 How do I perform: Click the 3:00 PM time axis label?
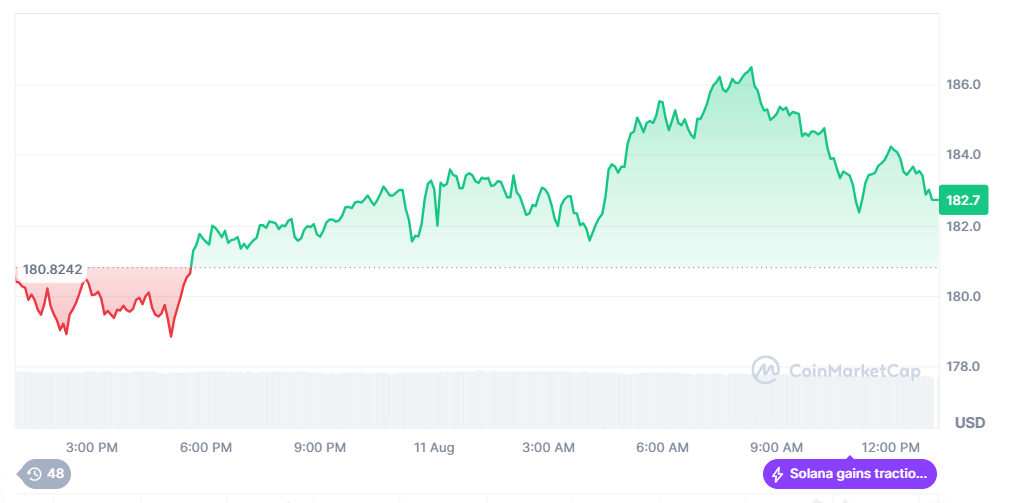click(x=93, y=447)
